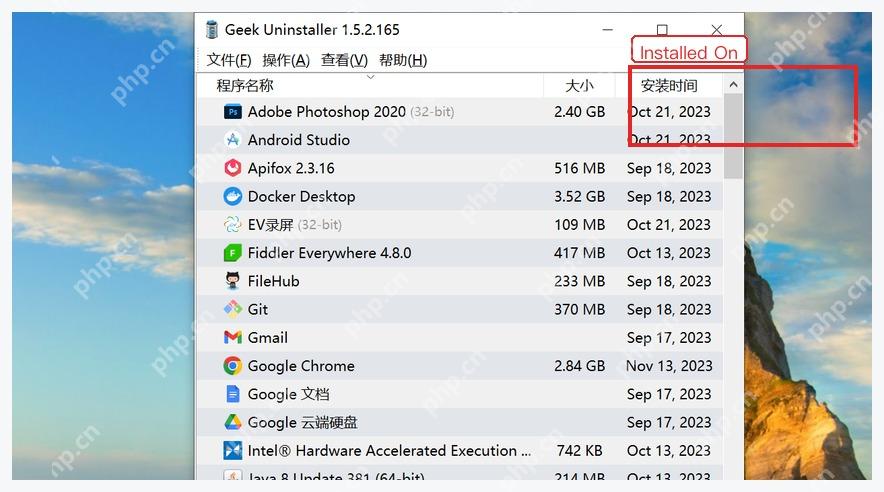884x492 pixels.
Task: Click the Android Studio icon
Action: [x=233, y=140]
